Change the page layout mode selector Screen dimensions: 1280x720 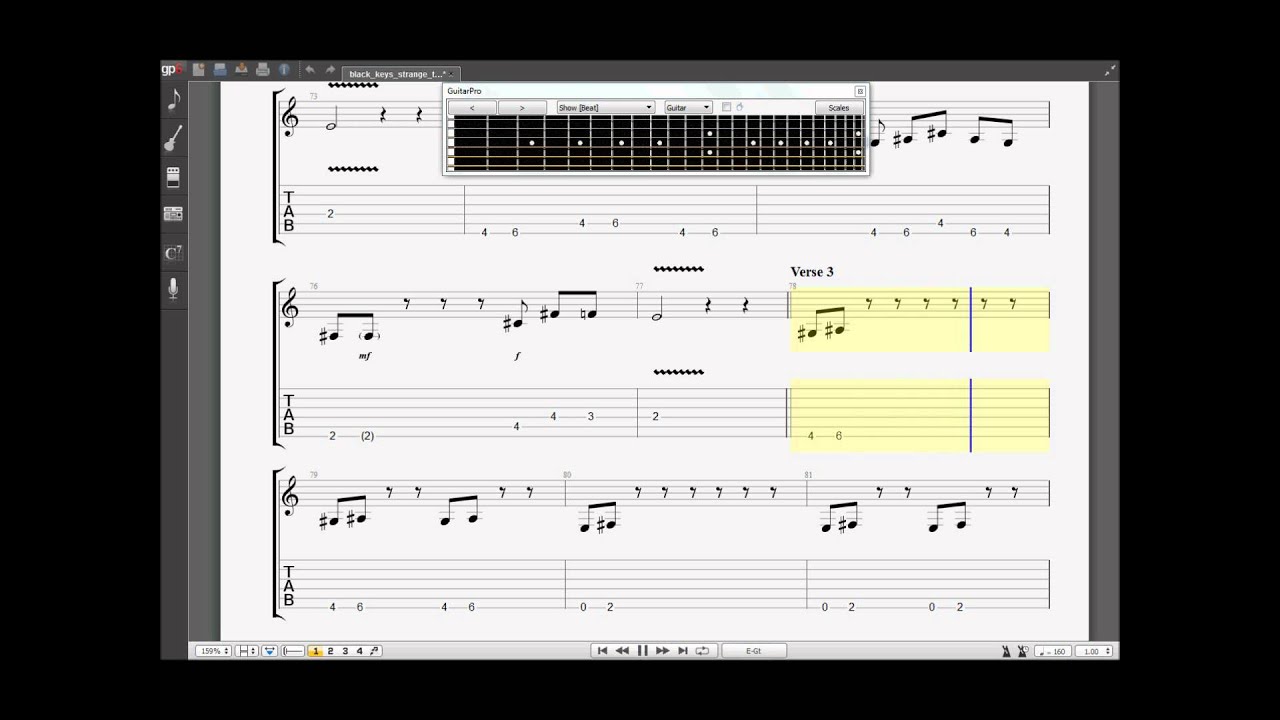[247, 651]
